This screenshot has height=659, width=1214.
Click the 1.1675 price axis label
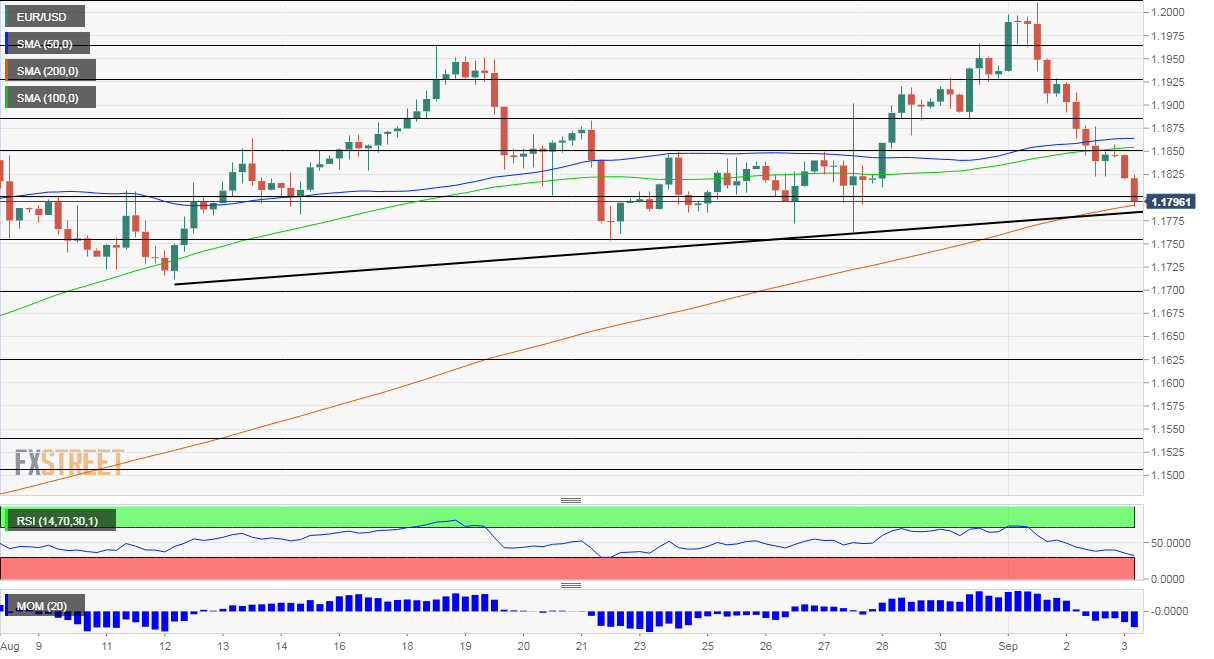point(1168,313)
